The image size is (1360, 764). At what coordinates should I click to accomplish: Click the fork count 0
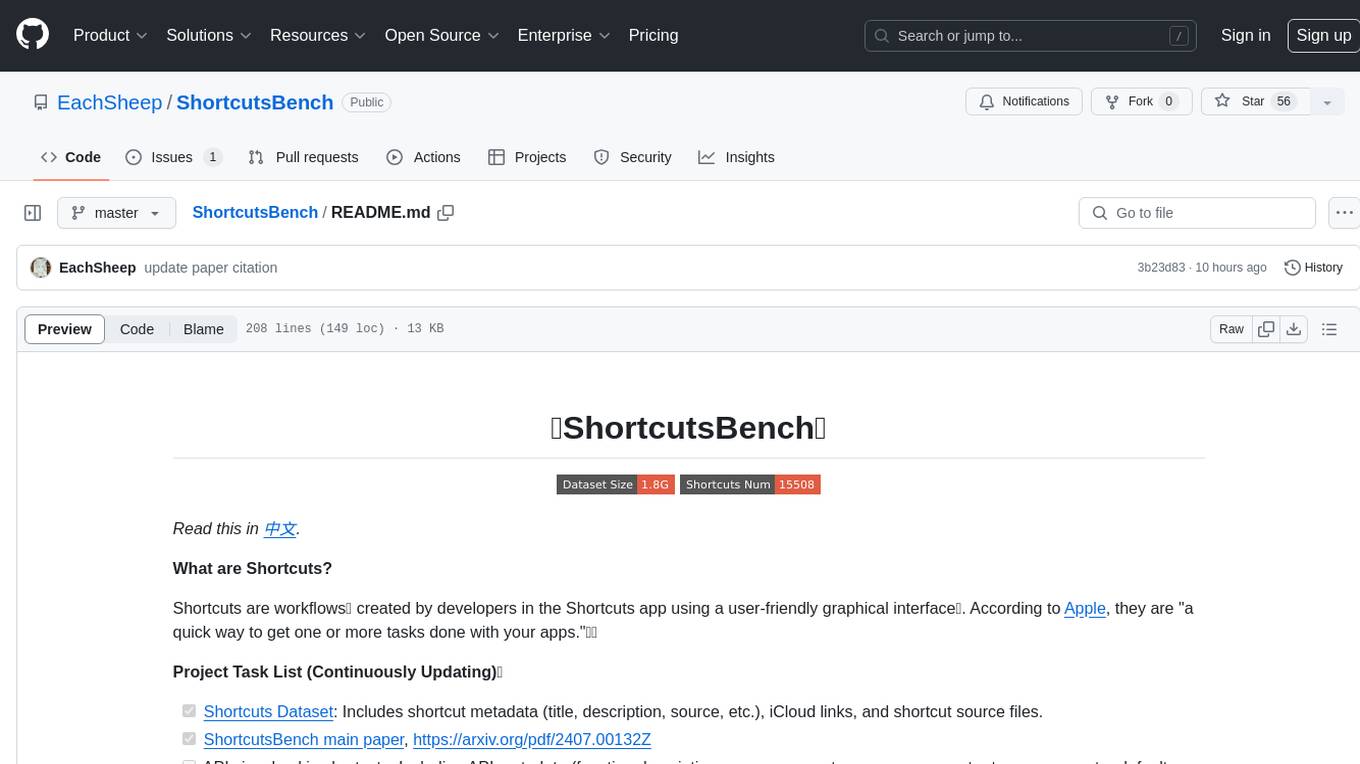(1169, 101)
